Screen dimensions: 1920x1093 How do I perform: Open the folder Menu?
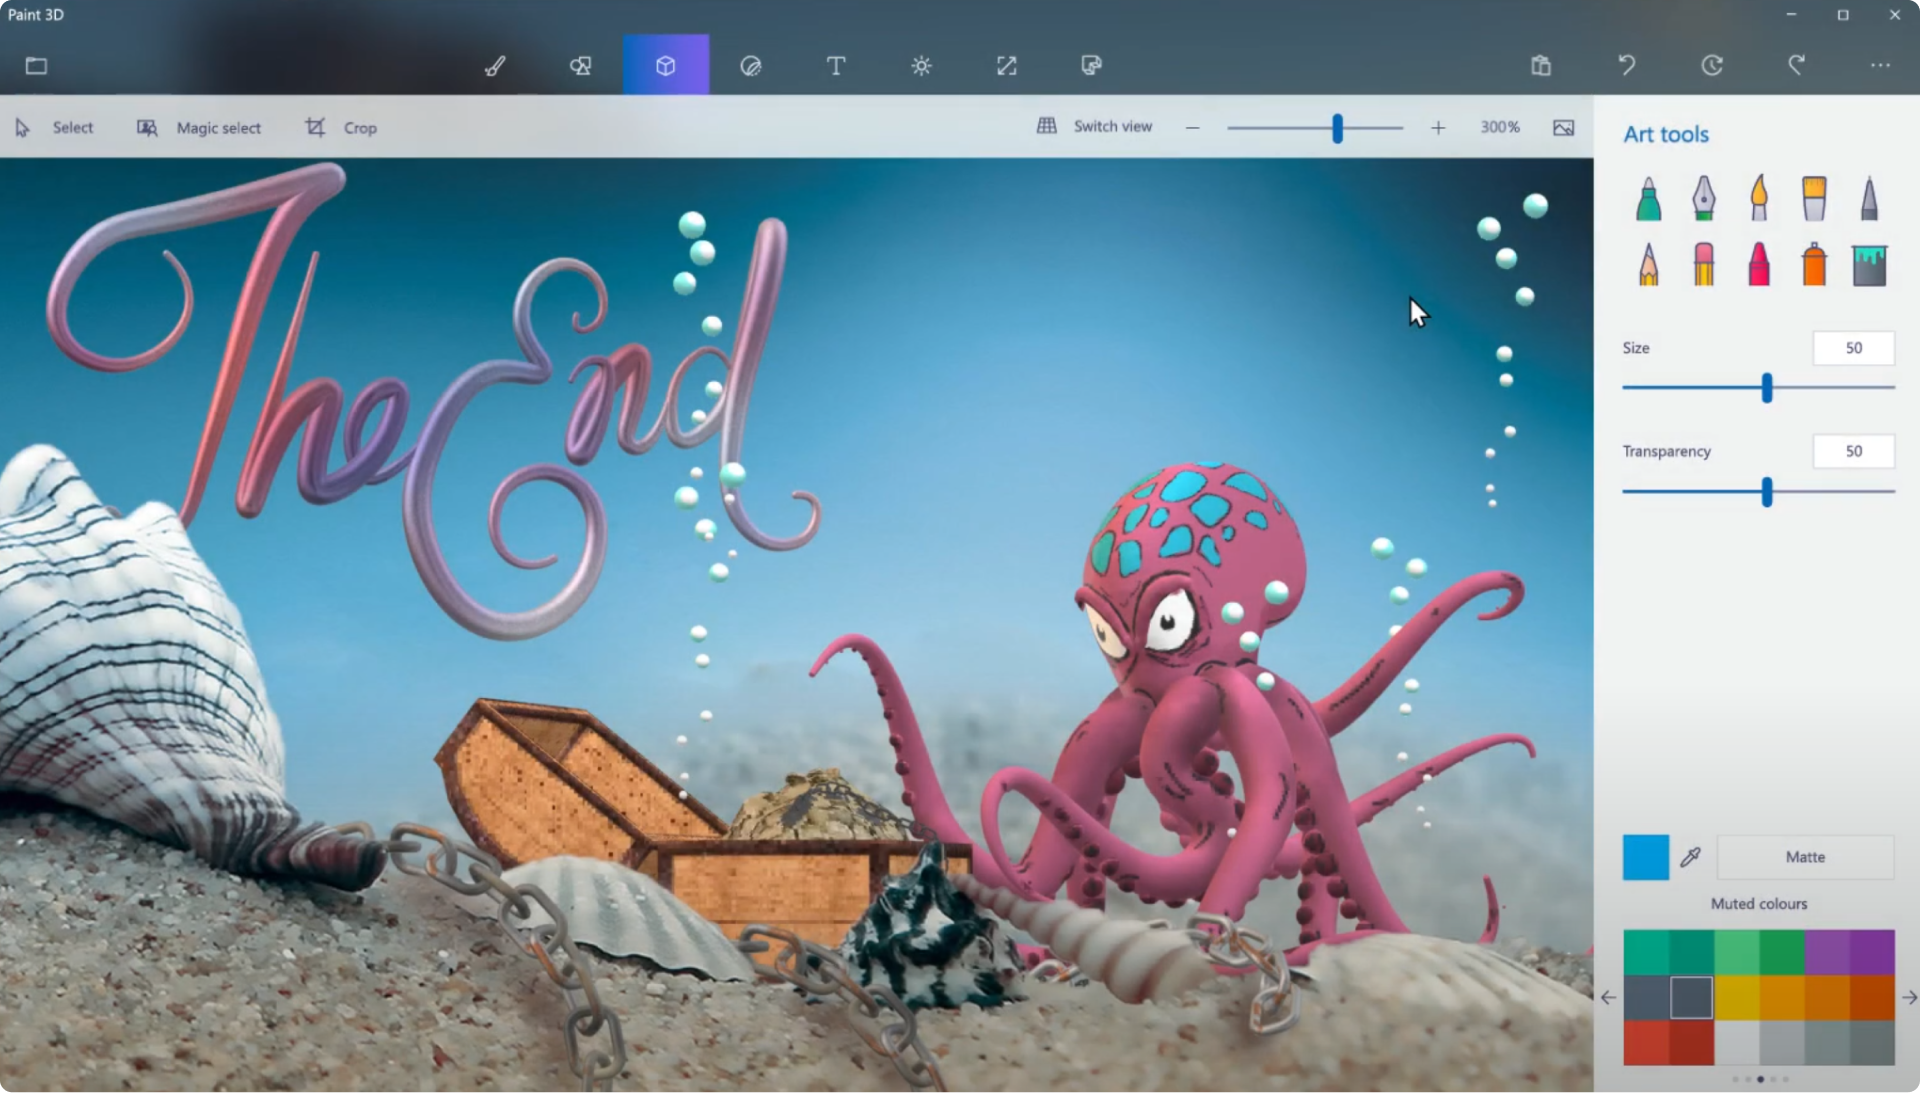coord(36,66)
